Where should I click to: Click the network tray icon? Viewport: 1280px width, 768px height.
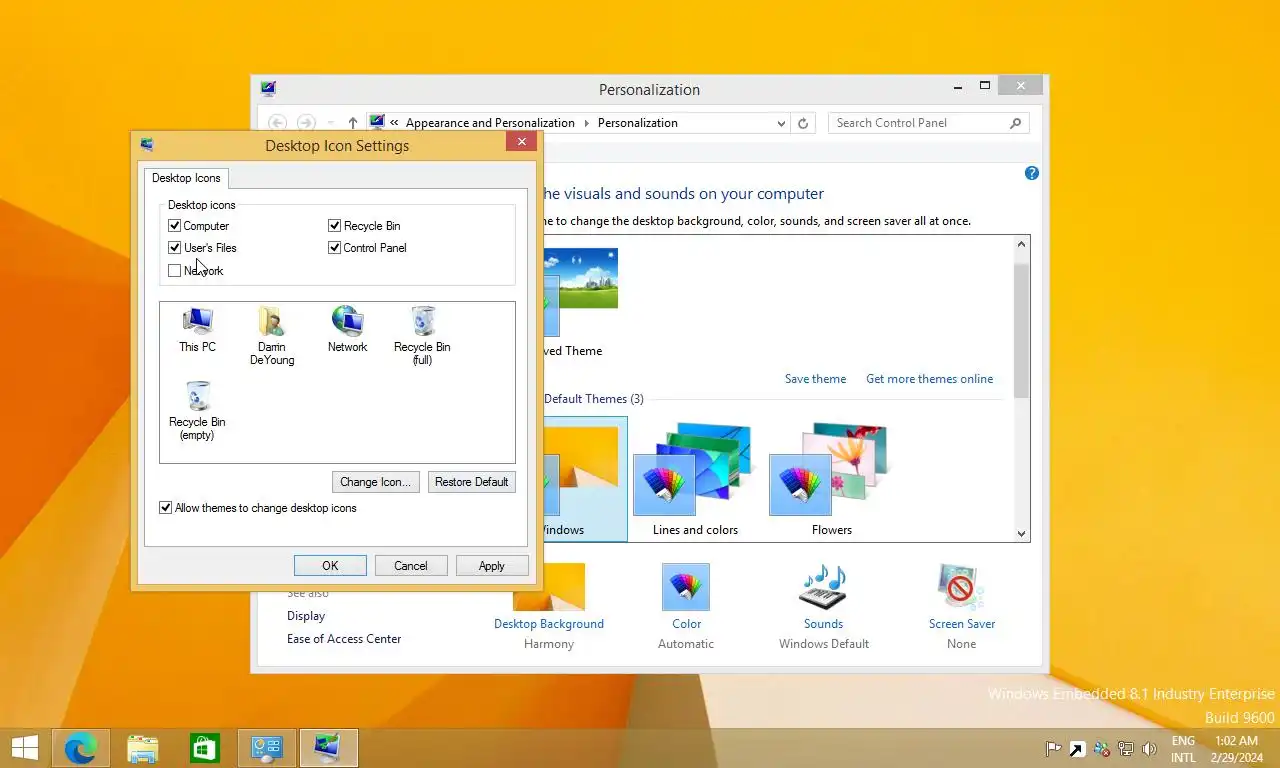point(1125,748)
